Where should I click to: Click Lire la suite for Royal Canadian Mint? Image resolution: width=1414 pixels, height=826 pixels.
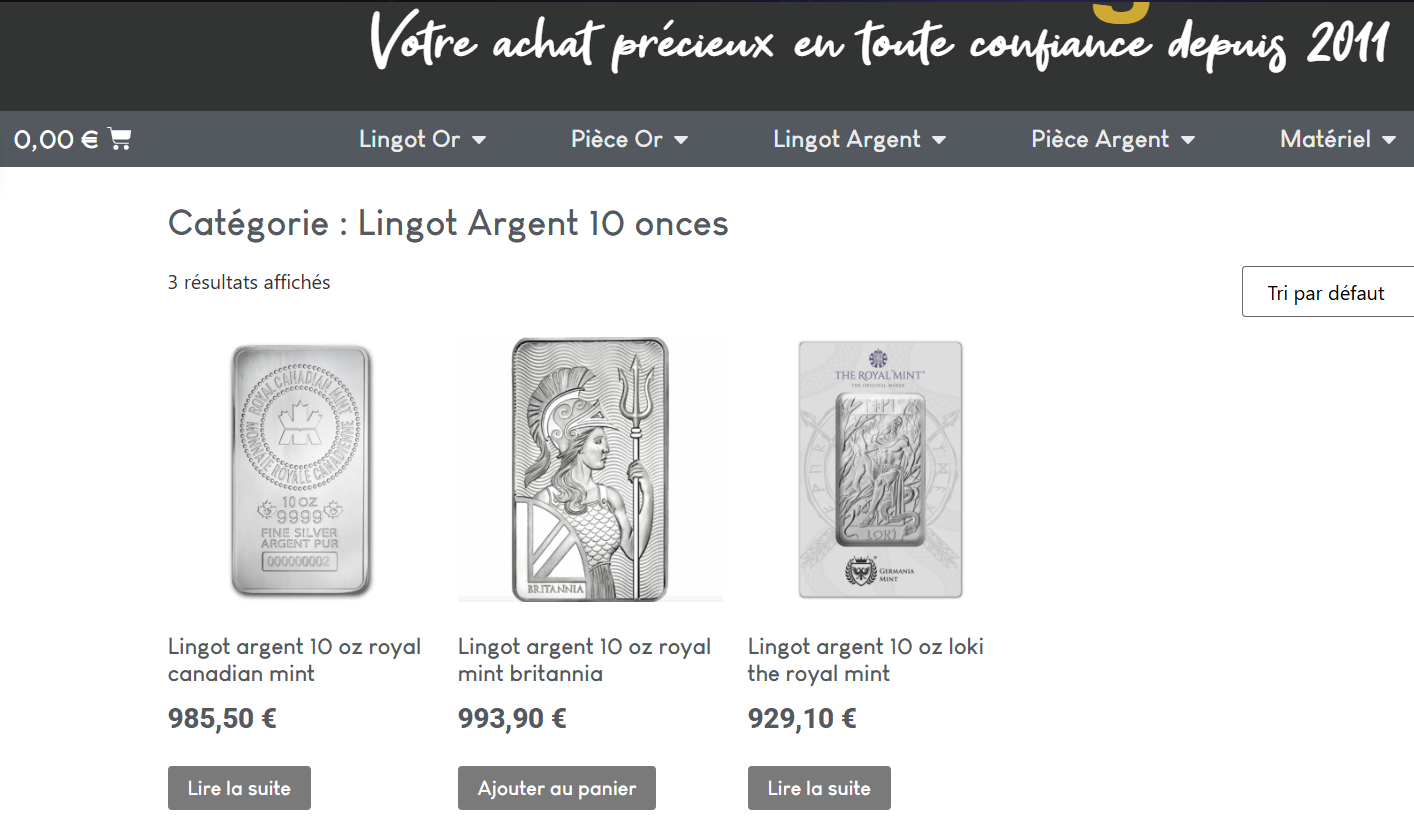coord(239,788)
